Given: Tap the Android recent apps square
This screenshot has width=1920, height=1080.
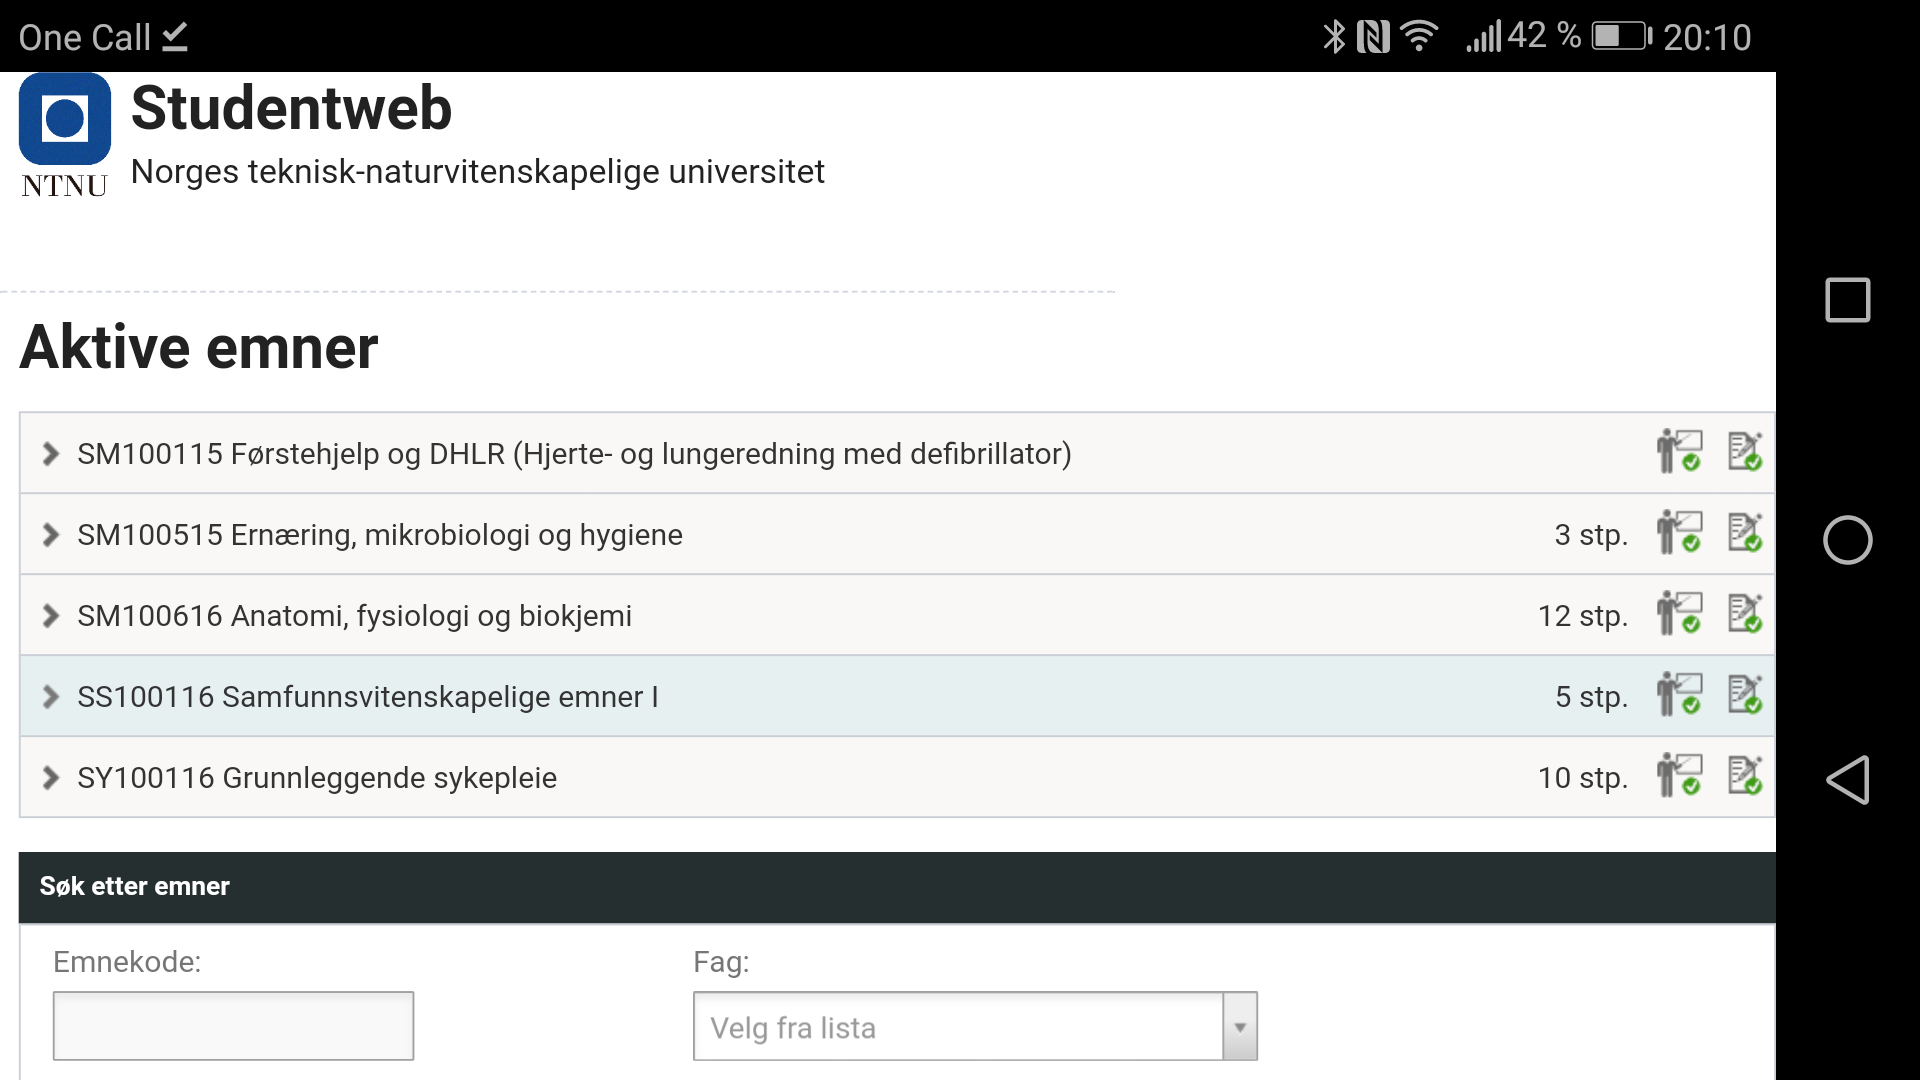Looking at the screenshot, I should click(x=1847, y=300).
